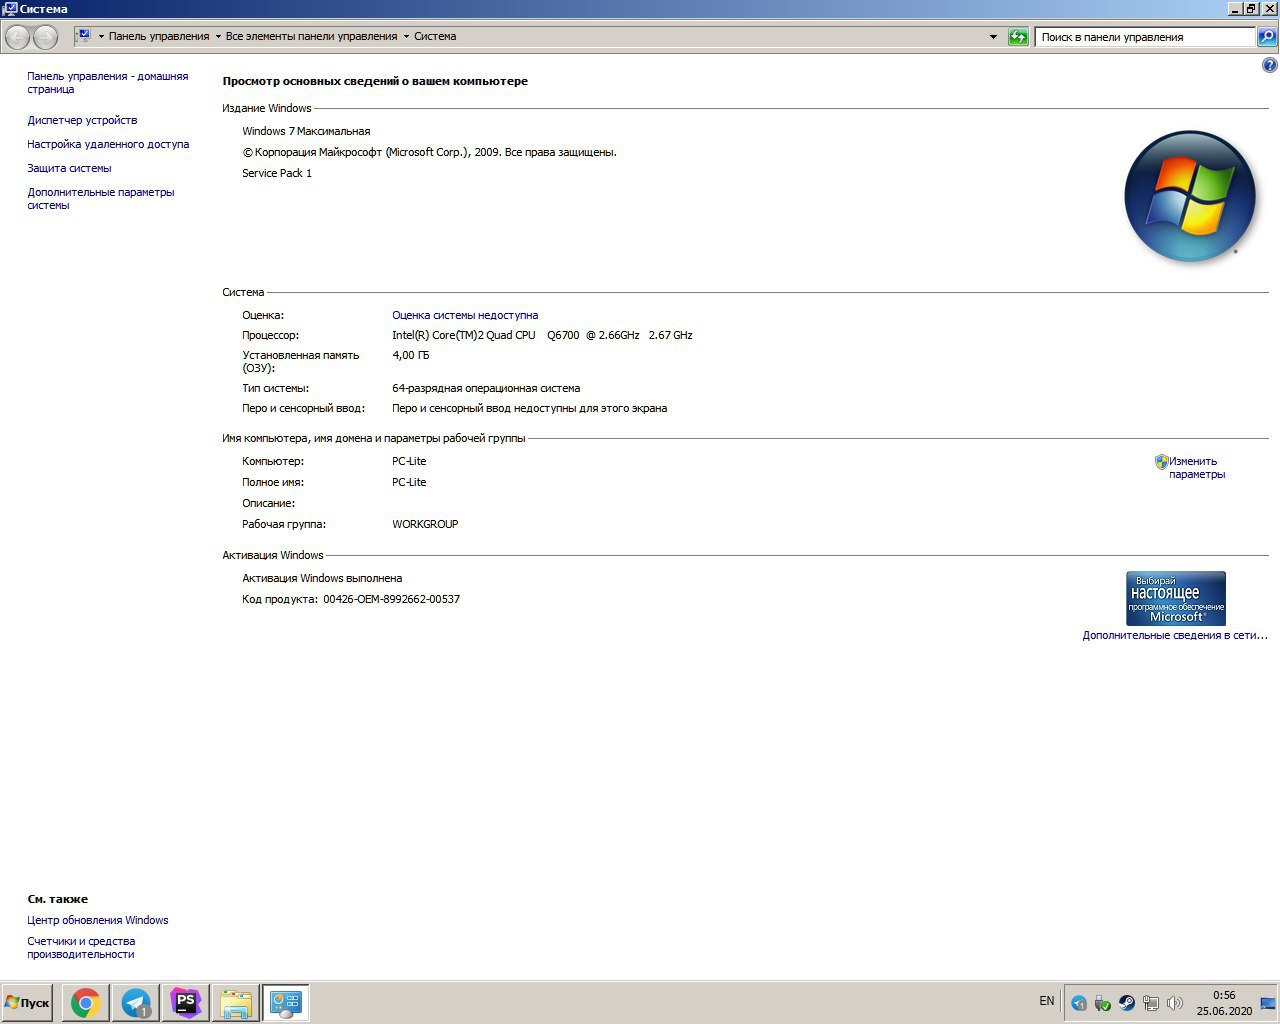Click the control panel icon in the address bar
1280x1024 pixels.
tap(84, 36)
